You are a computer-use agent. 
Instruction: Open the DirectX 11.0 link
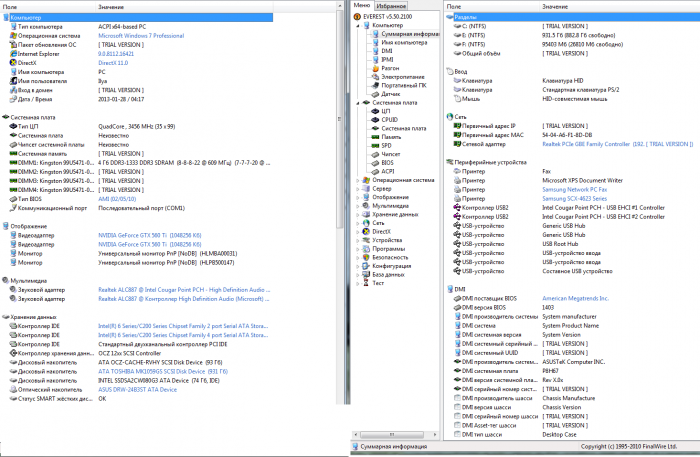click(113, 63)
